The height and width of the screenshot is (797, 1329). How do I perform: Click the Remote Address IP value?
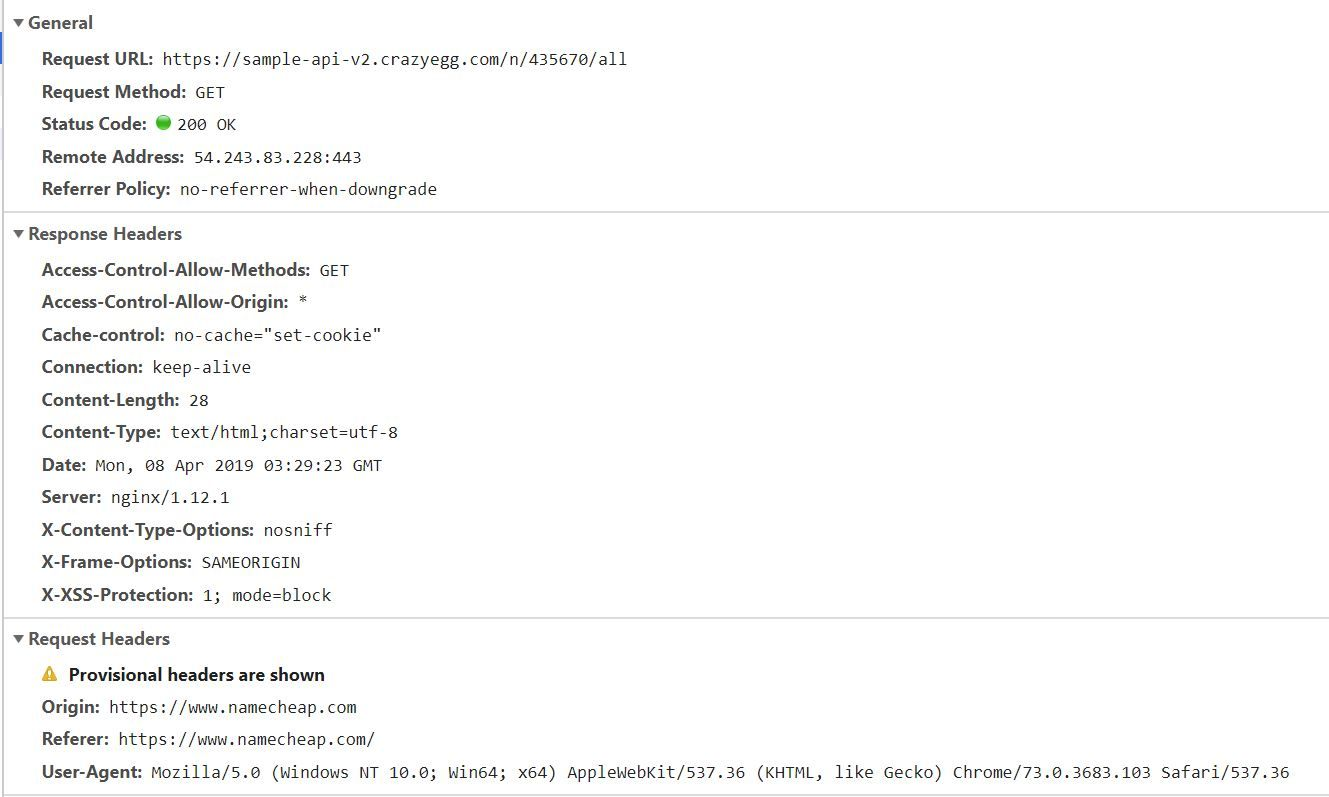click(278, 157)
